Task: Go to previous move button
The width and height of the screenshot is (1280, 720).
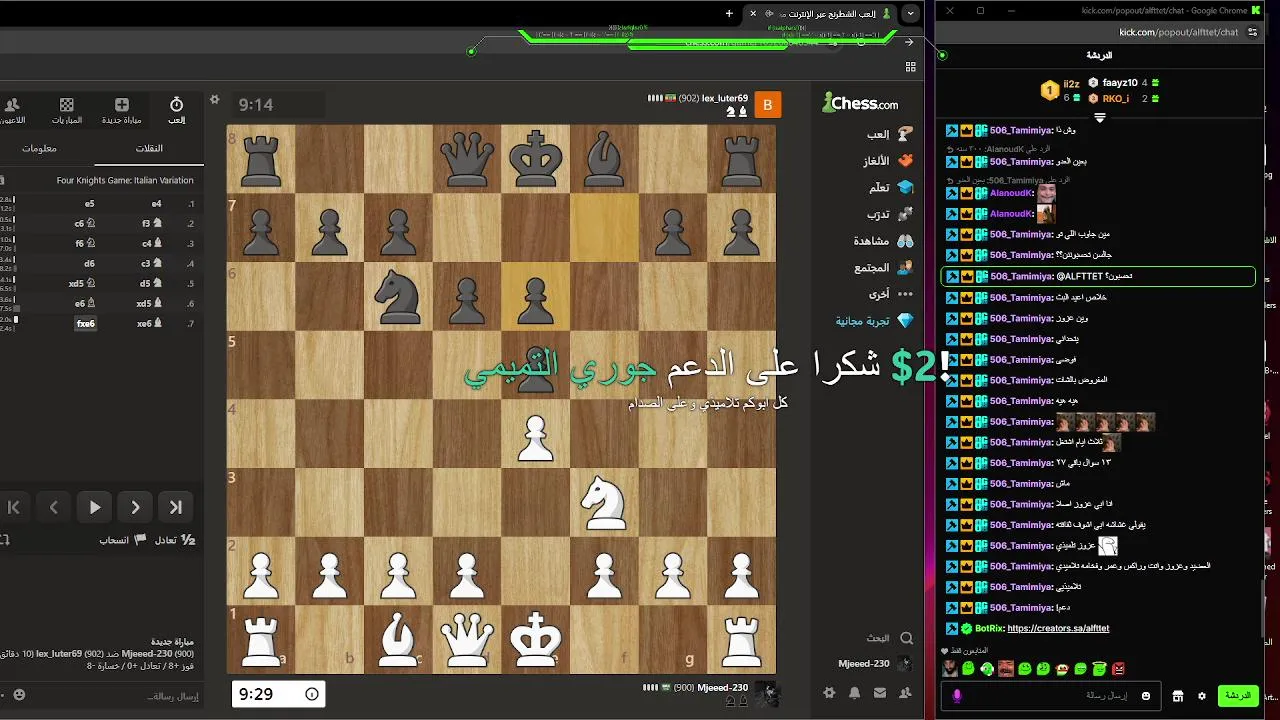Action: (55, 507)
